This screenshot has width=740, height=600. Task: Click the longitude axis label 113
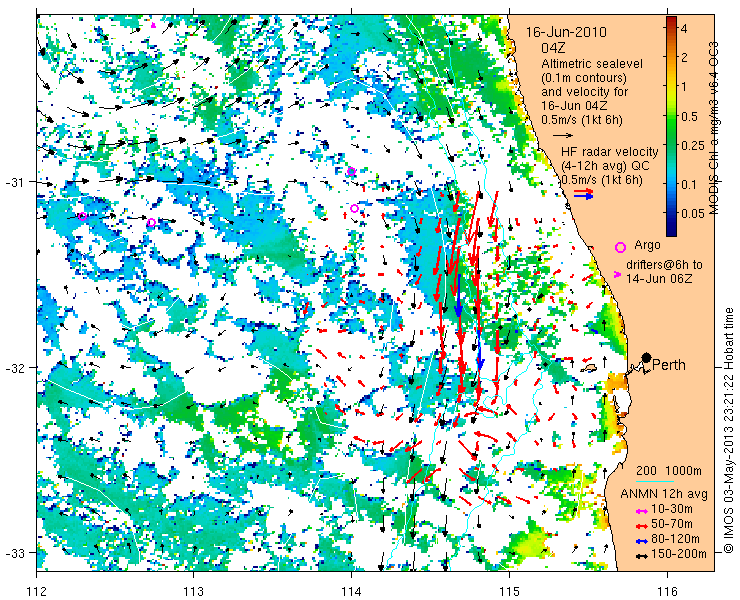[193, 591]
